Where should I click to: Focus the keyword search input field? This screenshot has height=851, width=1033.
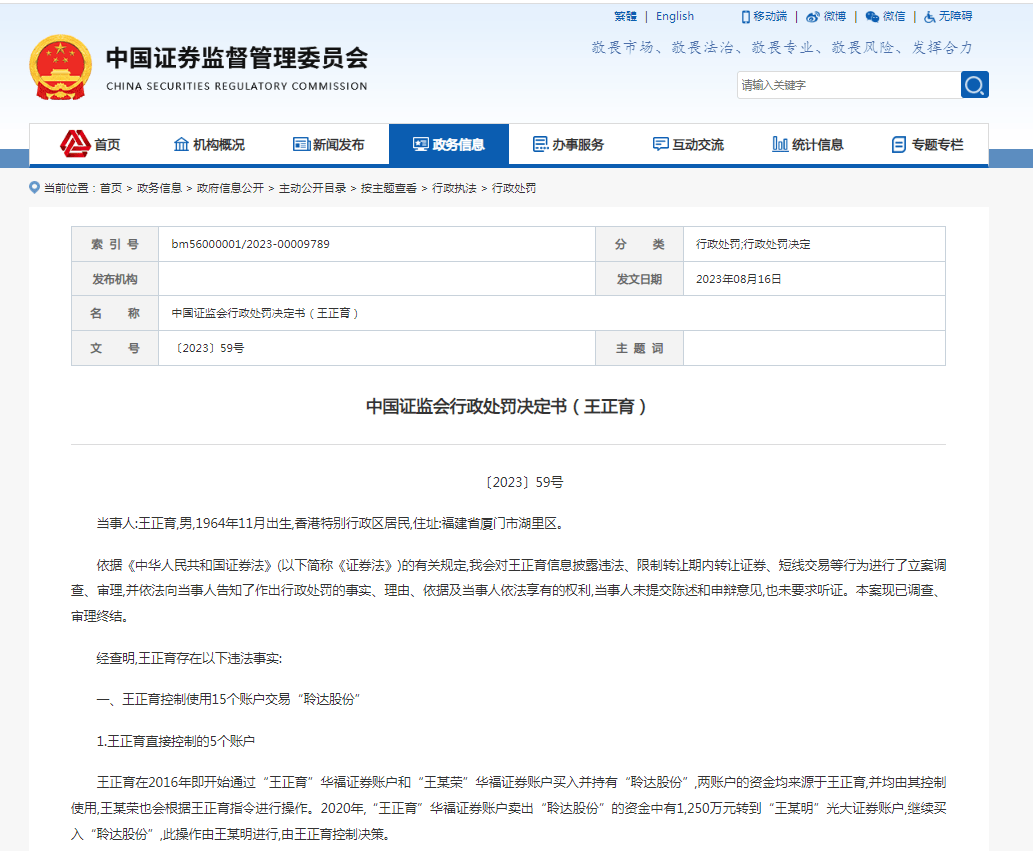pos(848,85)
